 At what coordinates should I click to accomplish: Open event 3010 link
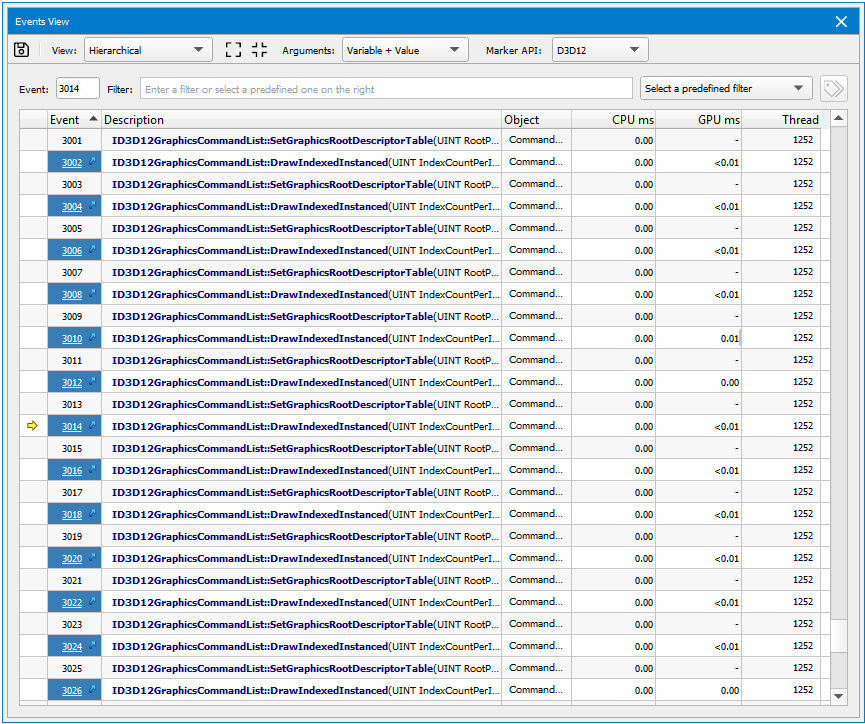pos(72,339)
